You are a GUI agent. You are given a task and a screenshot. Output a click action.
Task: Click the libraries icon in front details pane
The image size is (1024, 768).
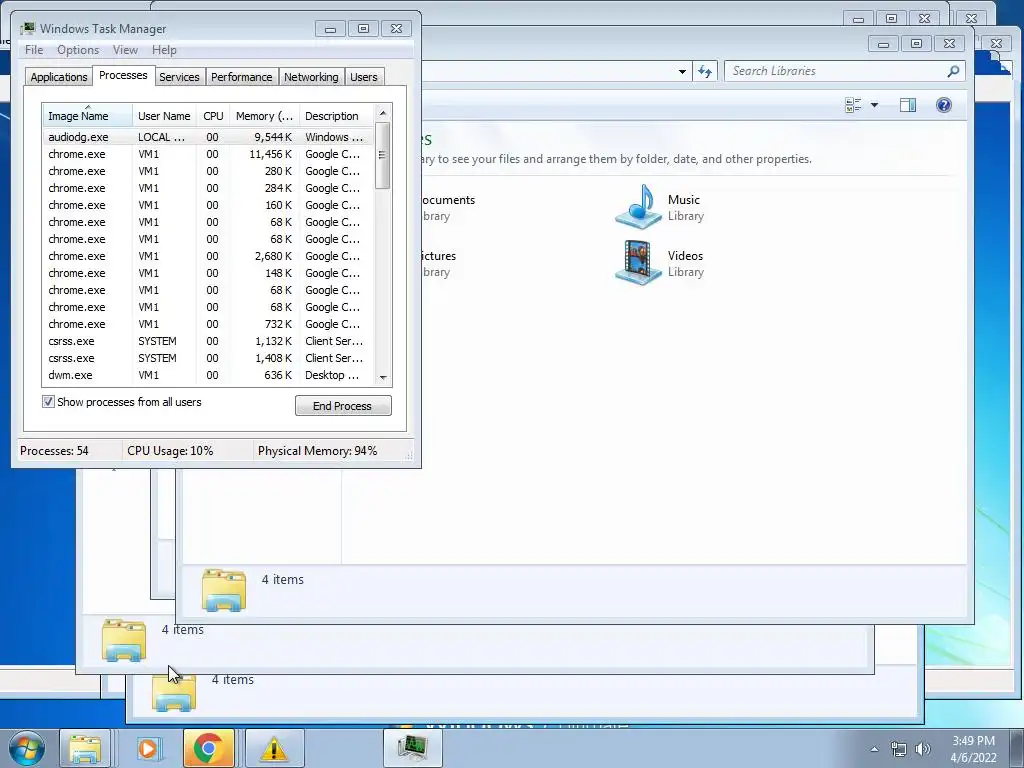click(224, 590)
